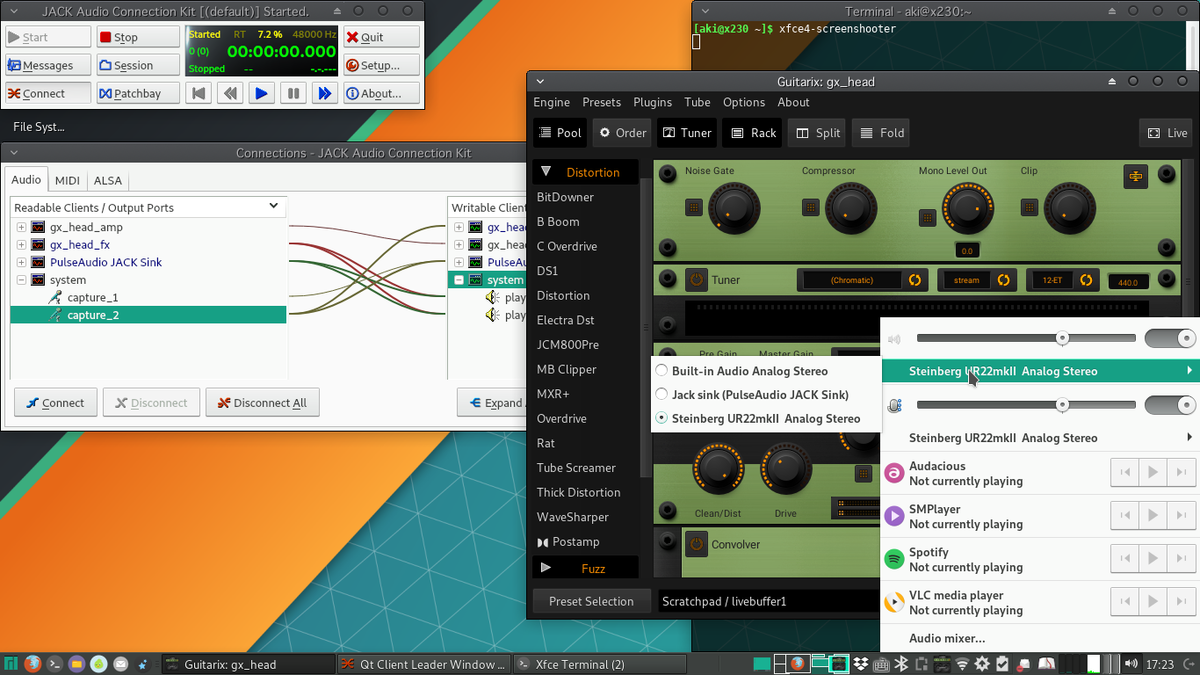Click the Audacious app icon in volume panel
1200x675 pixels.
point(894,473)
